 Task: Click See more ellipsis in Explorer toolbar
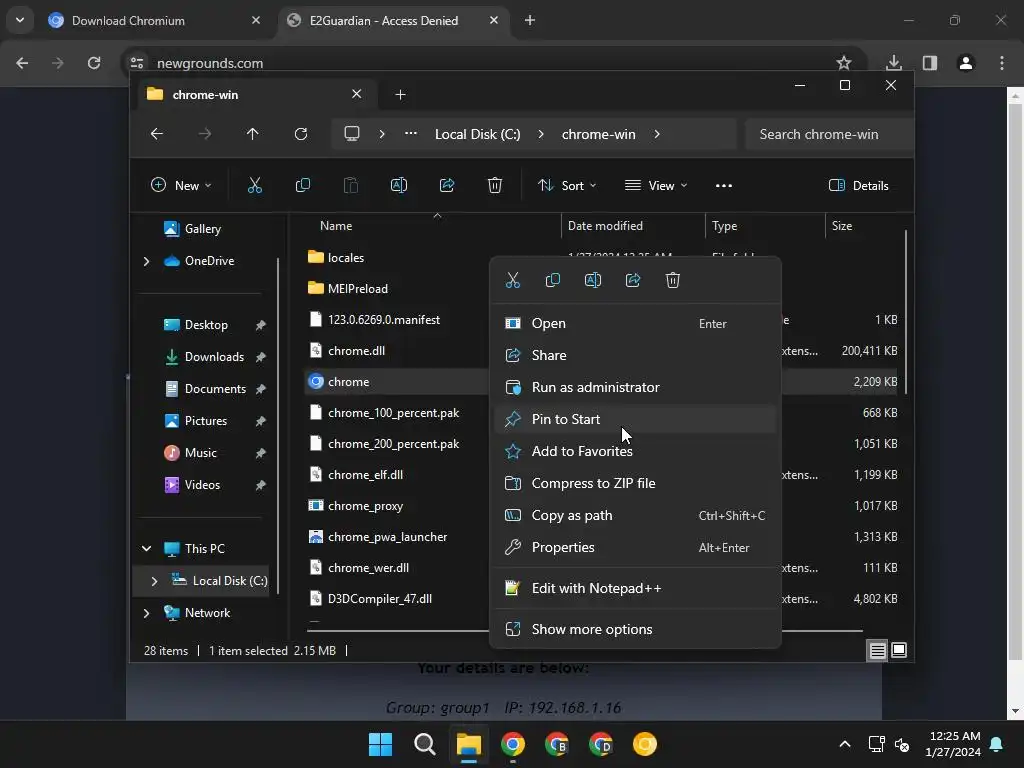[x=724, y=185]
